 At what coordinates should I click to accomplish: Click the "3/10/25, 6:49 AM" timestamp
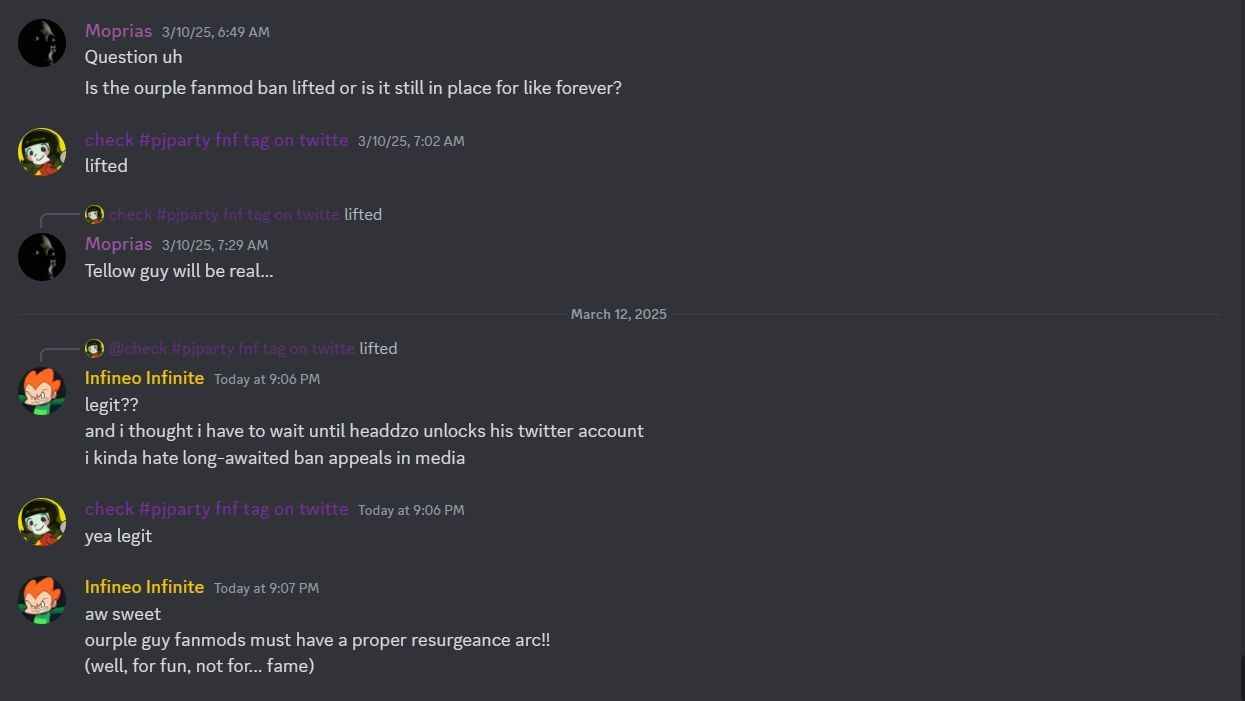(x=216, y=32)
